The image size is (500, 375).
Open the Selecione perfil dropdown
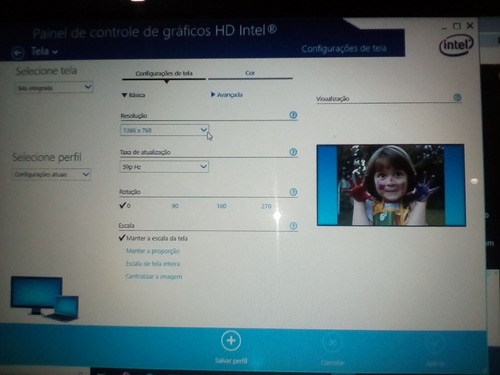point(52,174)
